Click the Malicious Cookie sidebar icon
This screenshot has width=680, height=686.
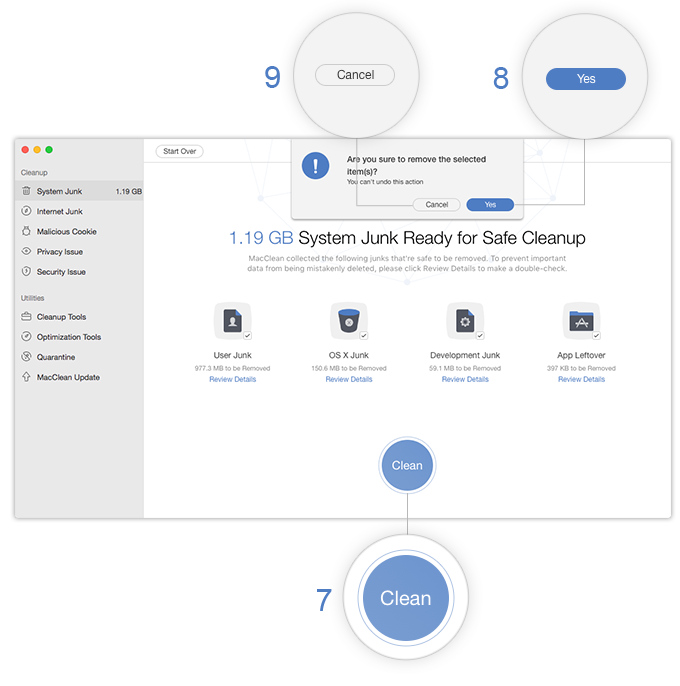click(x=27, y=231)
